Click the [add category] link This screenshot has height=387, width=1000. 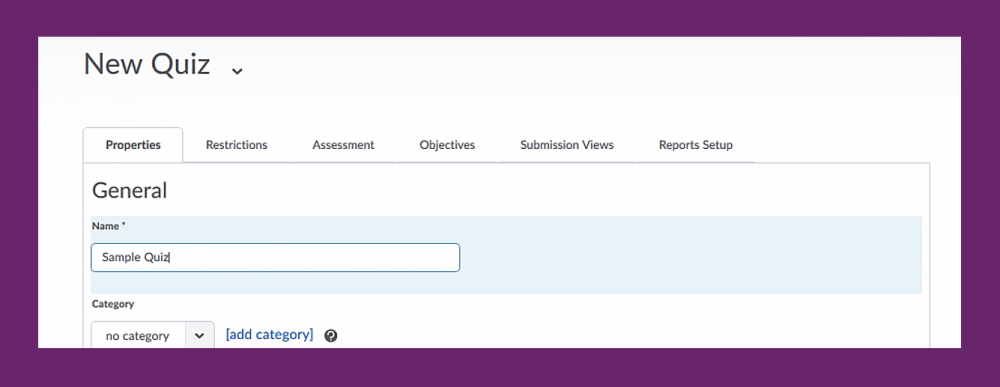coord(270,335)
